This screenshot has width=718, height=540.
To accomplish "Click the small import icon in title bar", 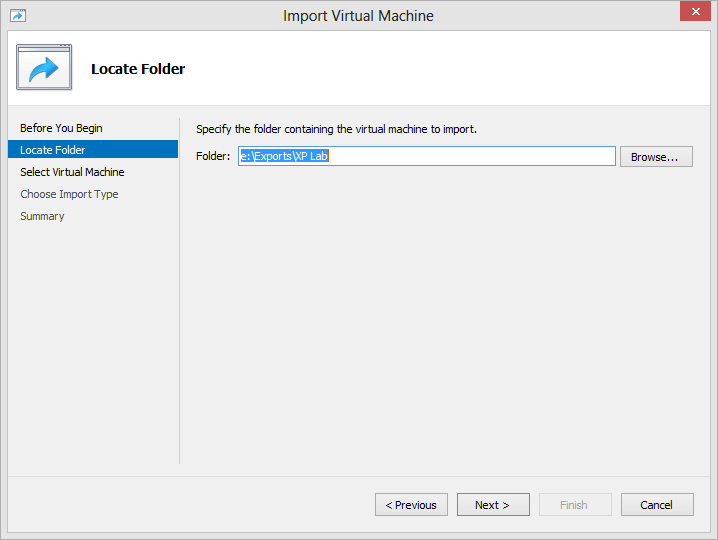I will (x=18, y=16).
